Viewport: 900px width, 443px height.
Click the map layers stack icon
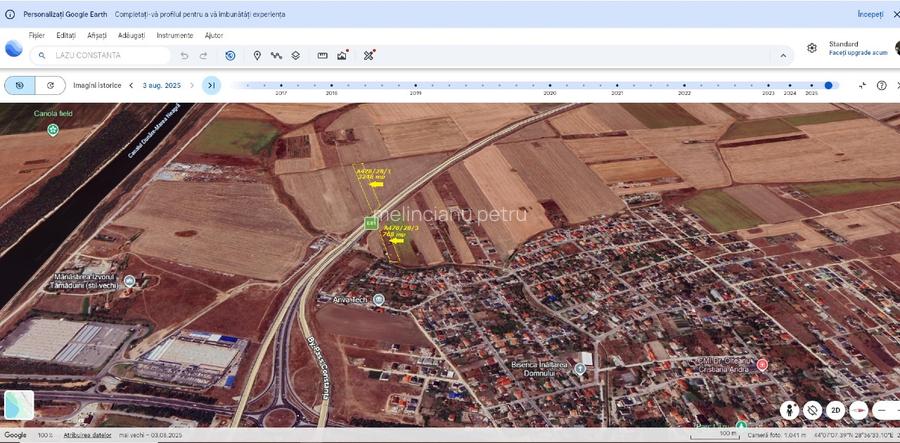(x=296, y=56)
